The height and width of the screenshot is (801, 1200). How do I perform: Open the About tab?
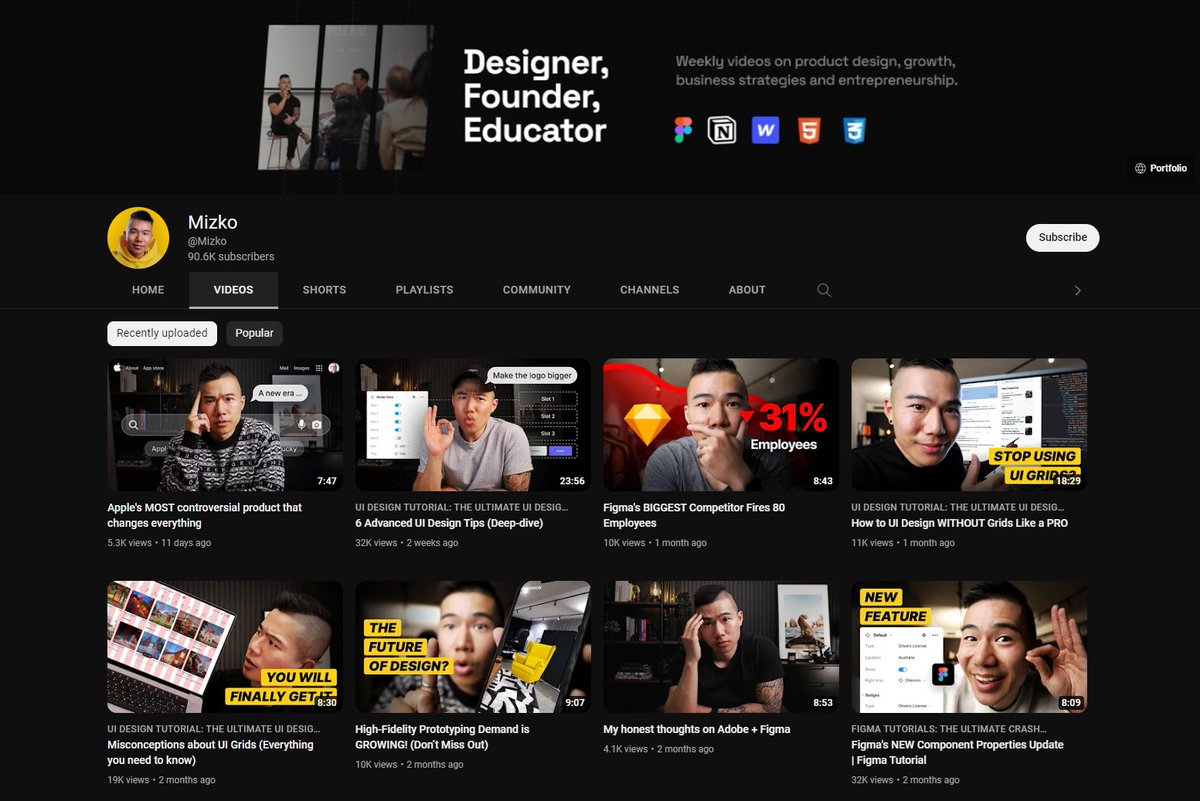point(747,290)
